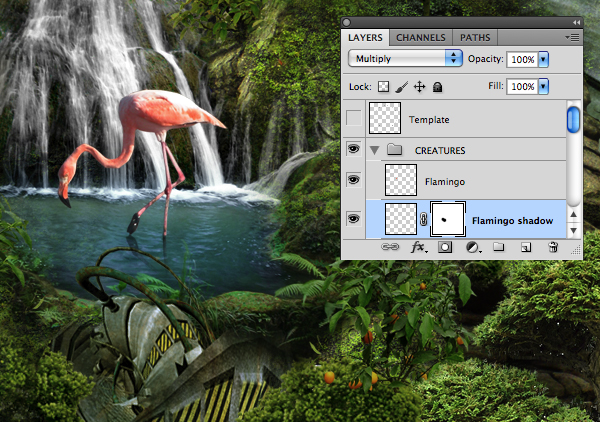Viewport: 600px width, 422px height.
Task: Enable Lock position move icon
Action: click(420, 87)
